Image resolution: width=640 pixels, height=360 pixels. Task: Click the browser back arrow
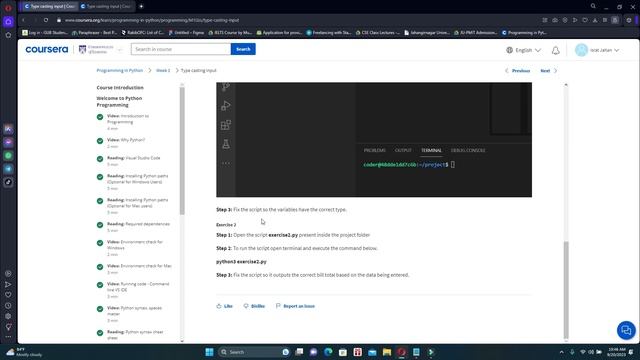click(x=23, y=20)
